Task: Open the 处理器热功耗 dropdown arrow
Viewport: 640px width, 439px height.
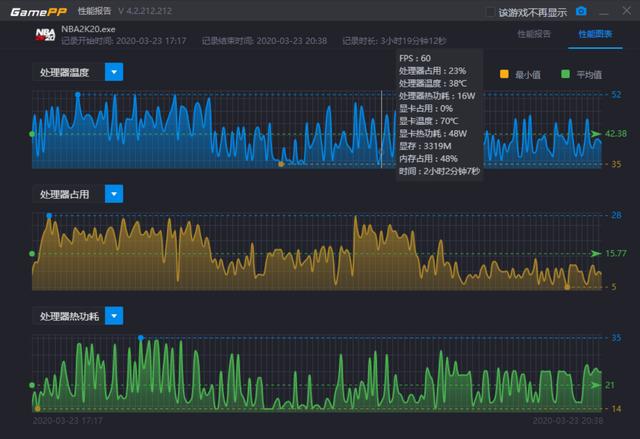Action: tap(114, 316)
